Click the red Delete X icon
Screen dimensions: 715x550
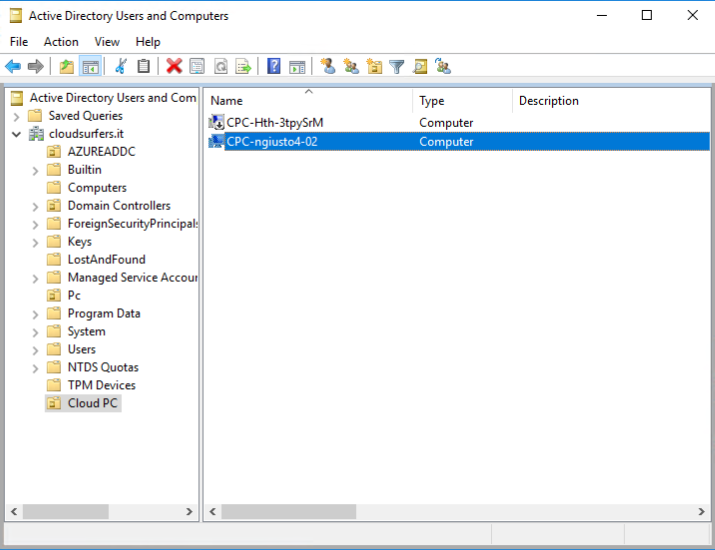[174, 67]
